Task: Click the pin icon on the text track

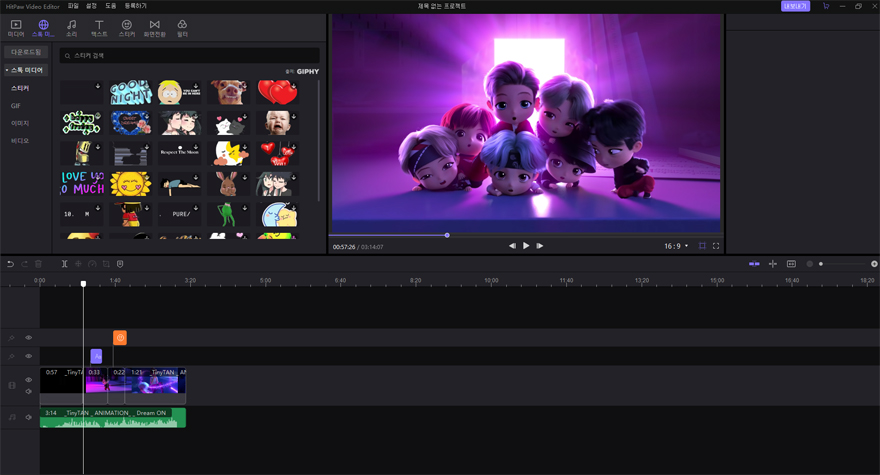Action: (x=11, y=357)
